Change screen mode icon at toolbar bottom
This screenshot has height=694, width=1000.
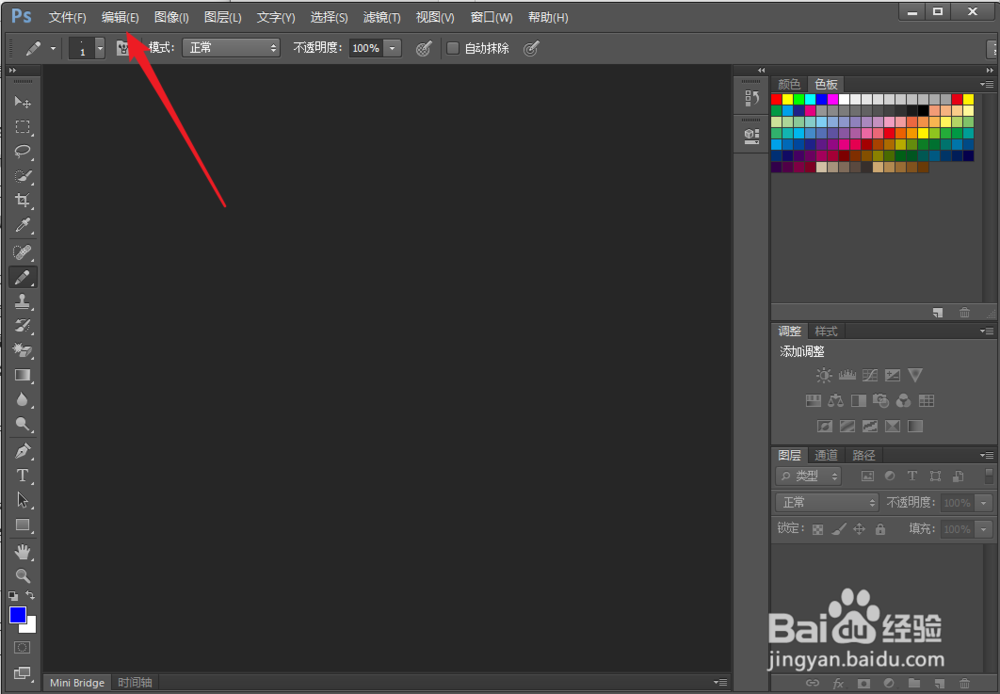coord(22,673)
